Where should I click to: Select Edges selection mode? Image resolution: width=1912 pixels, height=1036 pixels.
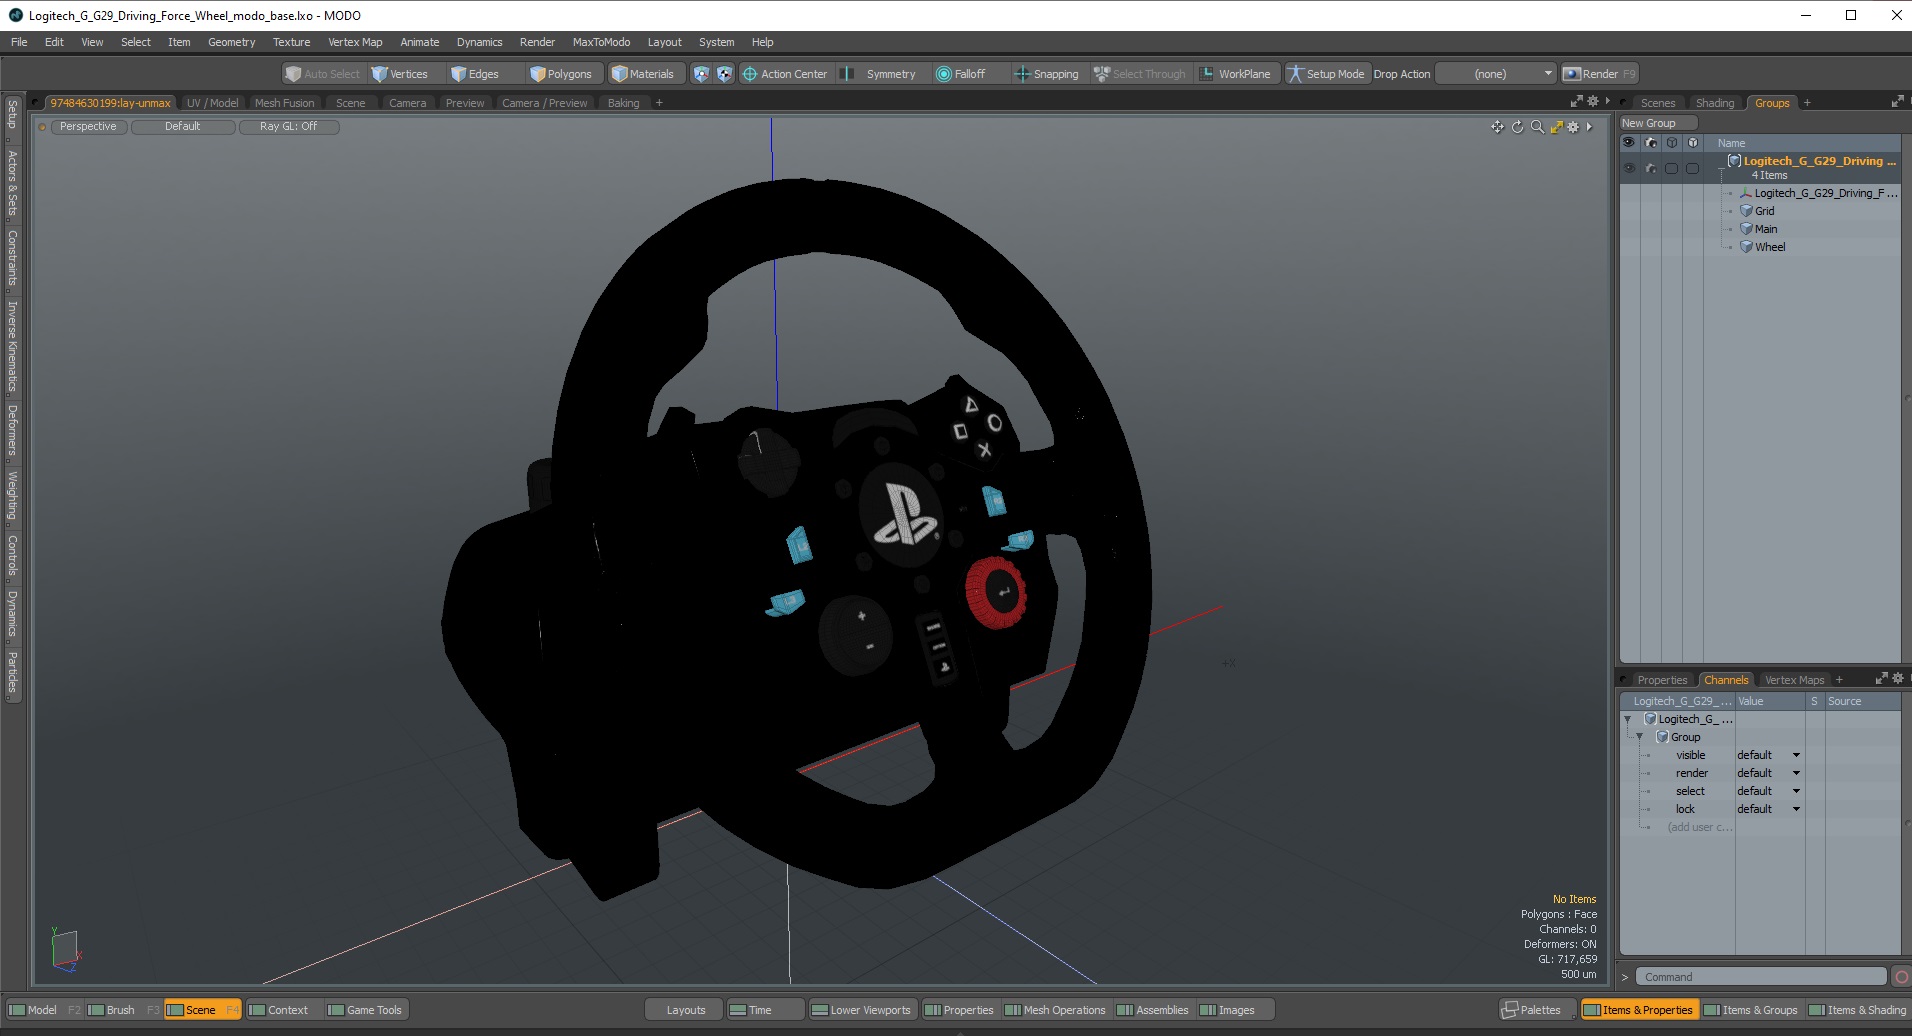point(475,74)
